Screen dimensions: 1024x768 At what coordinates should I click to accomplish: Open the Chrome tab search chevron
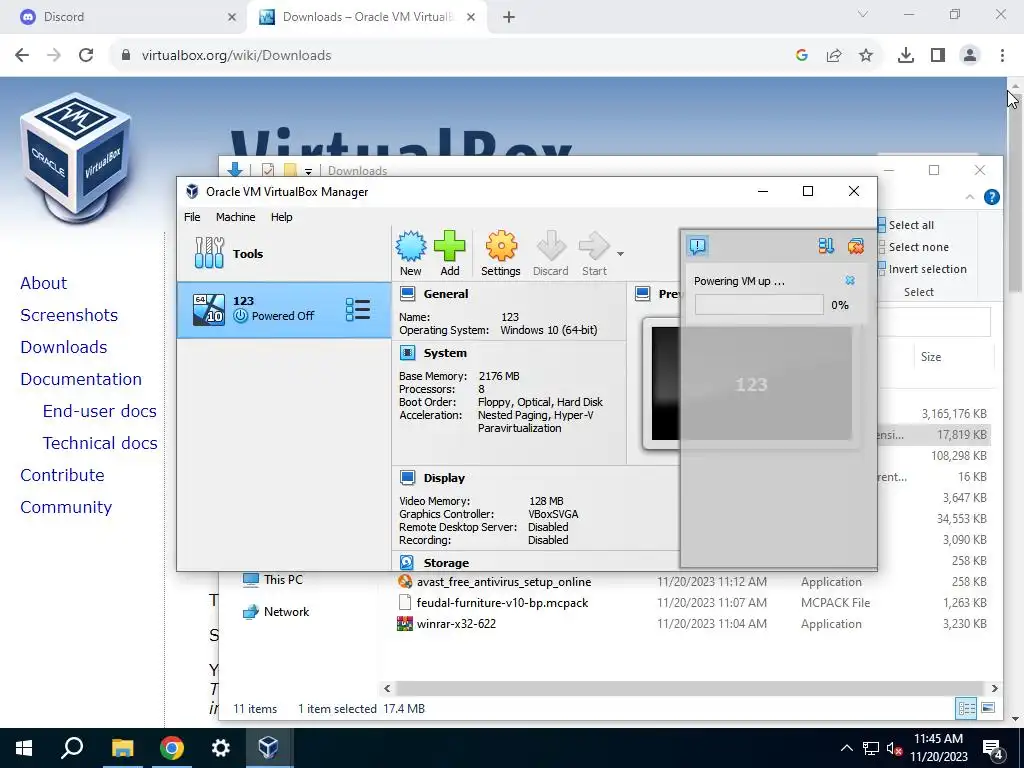click(x=863, y=14)
